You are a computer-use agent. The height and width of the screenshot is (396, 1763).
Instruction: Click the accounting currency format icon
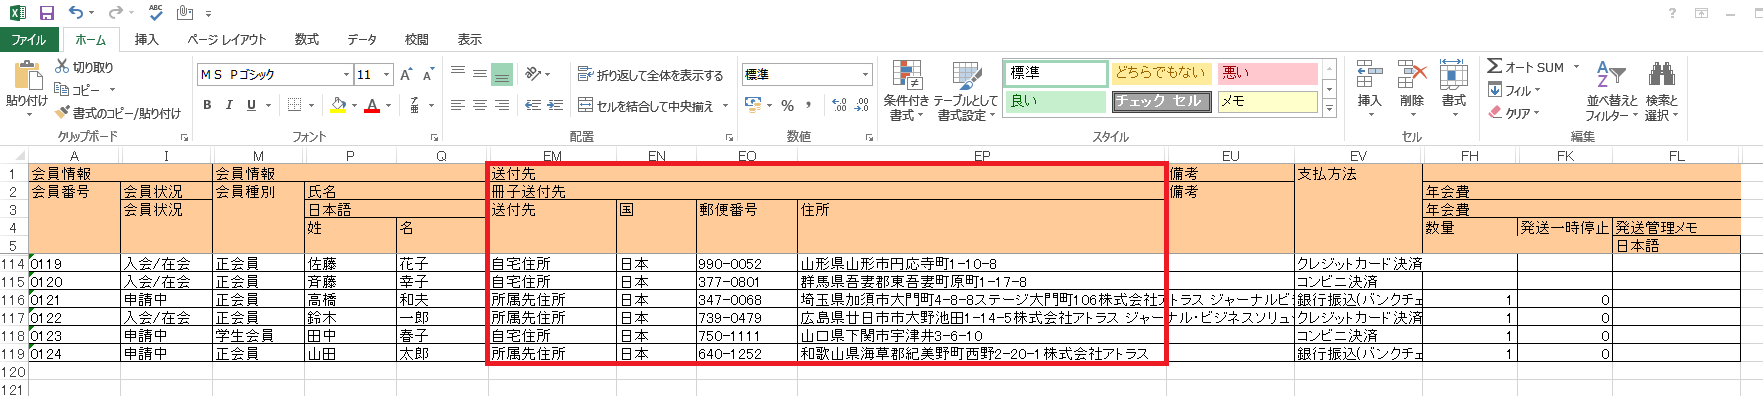pyautogui.click(x=753, y=105)
